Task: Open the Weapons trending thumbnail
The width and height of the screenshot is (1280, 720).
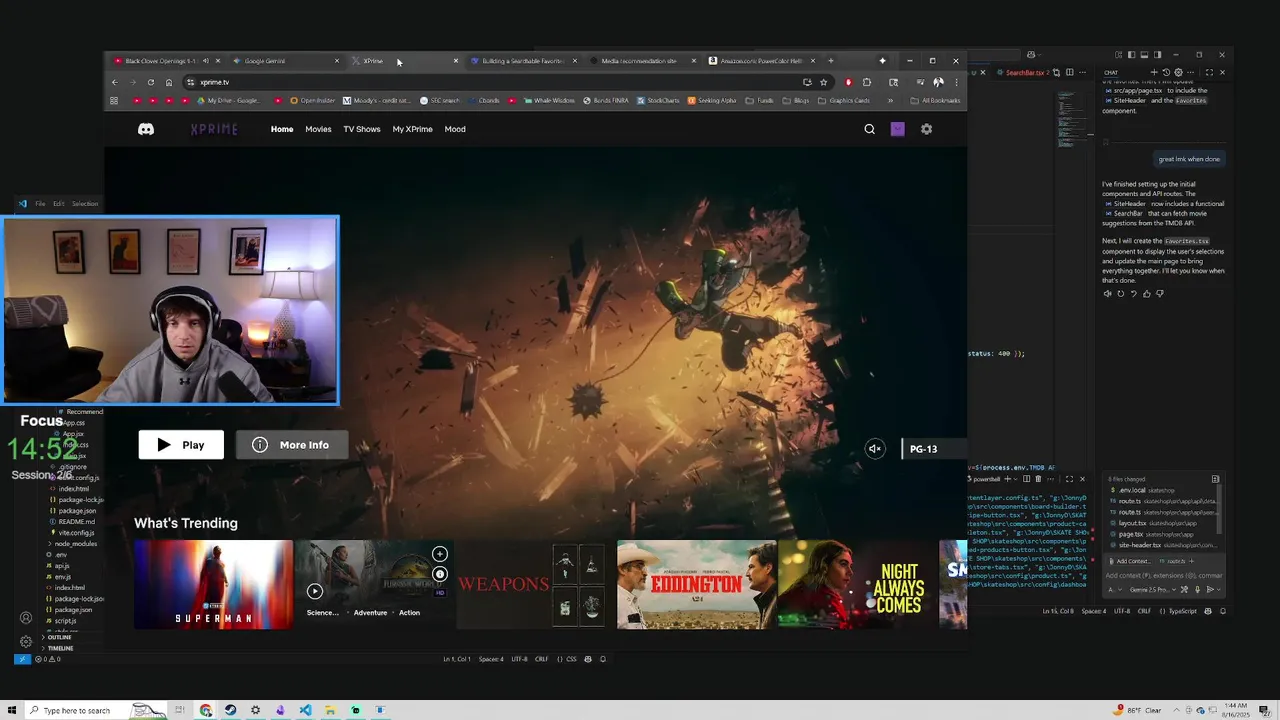Action: click(530, 584)
